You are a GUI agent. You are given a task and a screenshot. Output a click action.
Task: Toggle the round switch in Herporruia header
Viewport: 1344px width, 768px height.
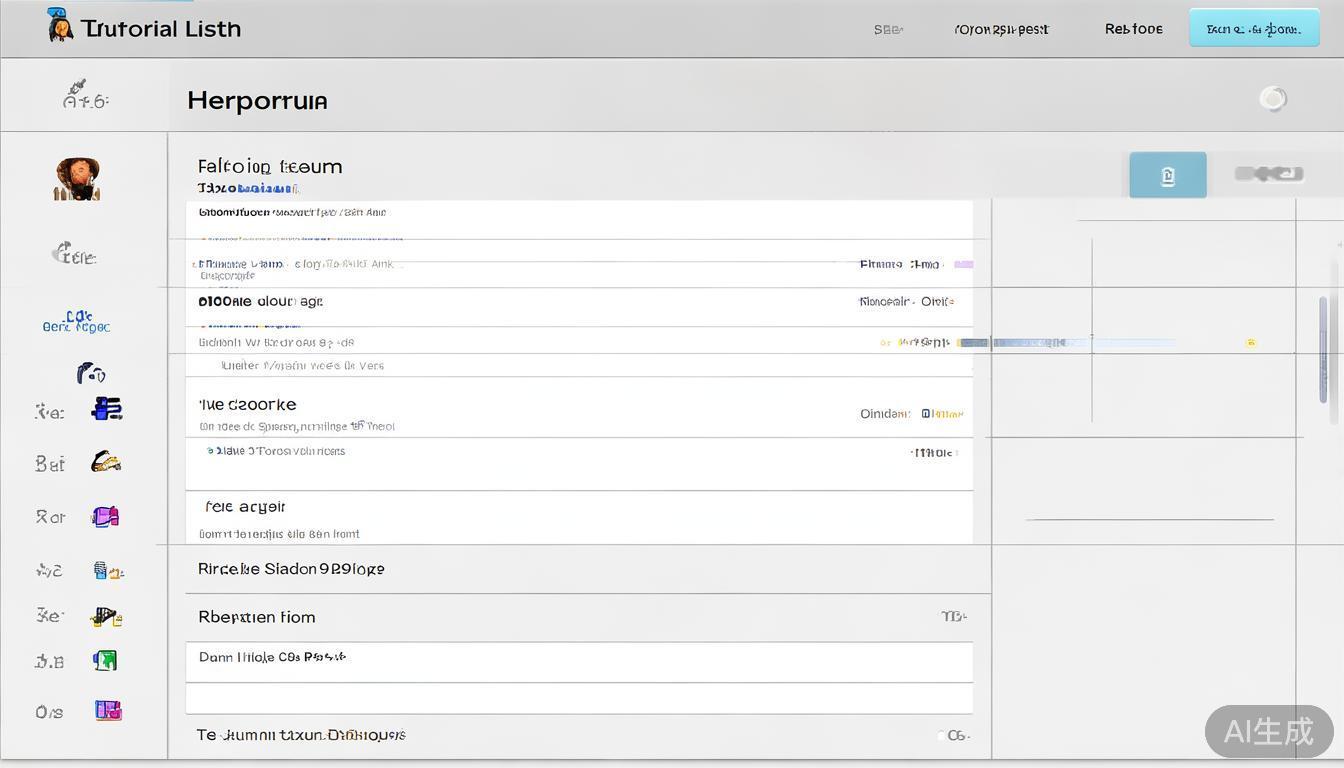tap(1273, 99)
